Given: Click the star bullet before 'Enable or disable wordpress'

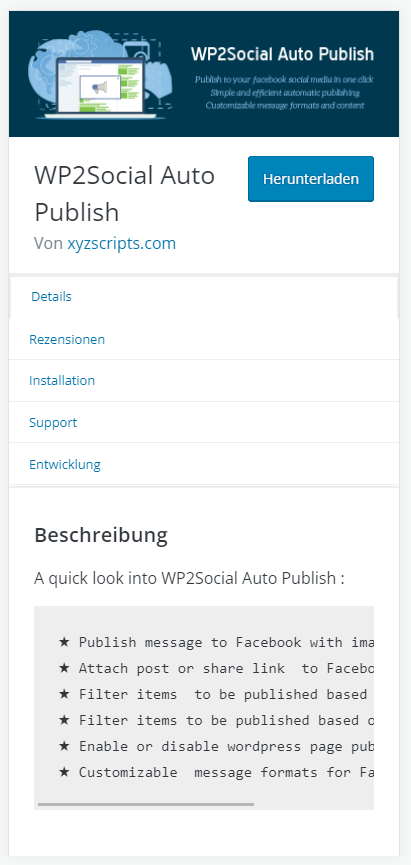Looking at the screenshot, I should click(x=64, y=746).
